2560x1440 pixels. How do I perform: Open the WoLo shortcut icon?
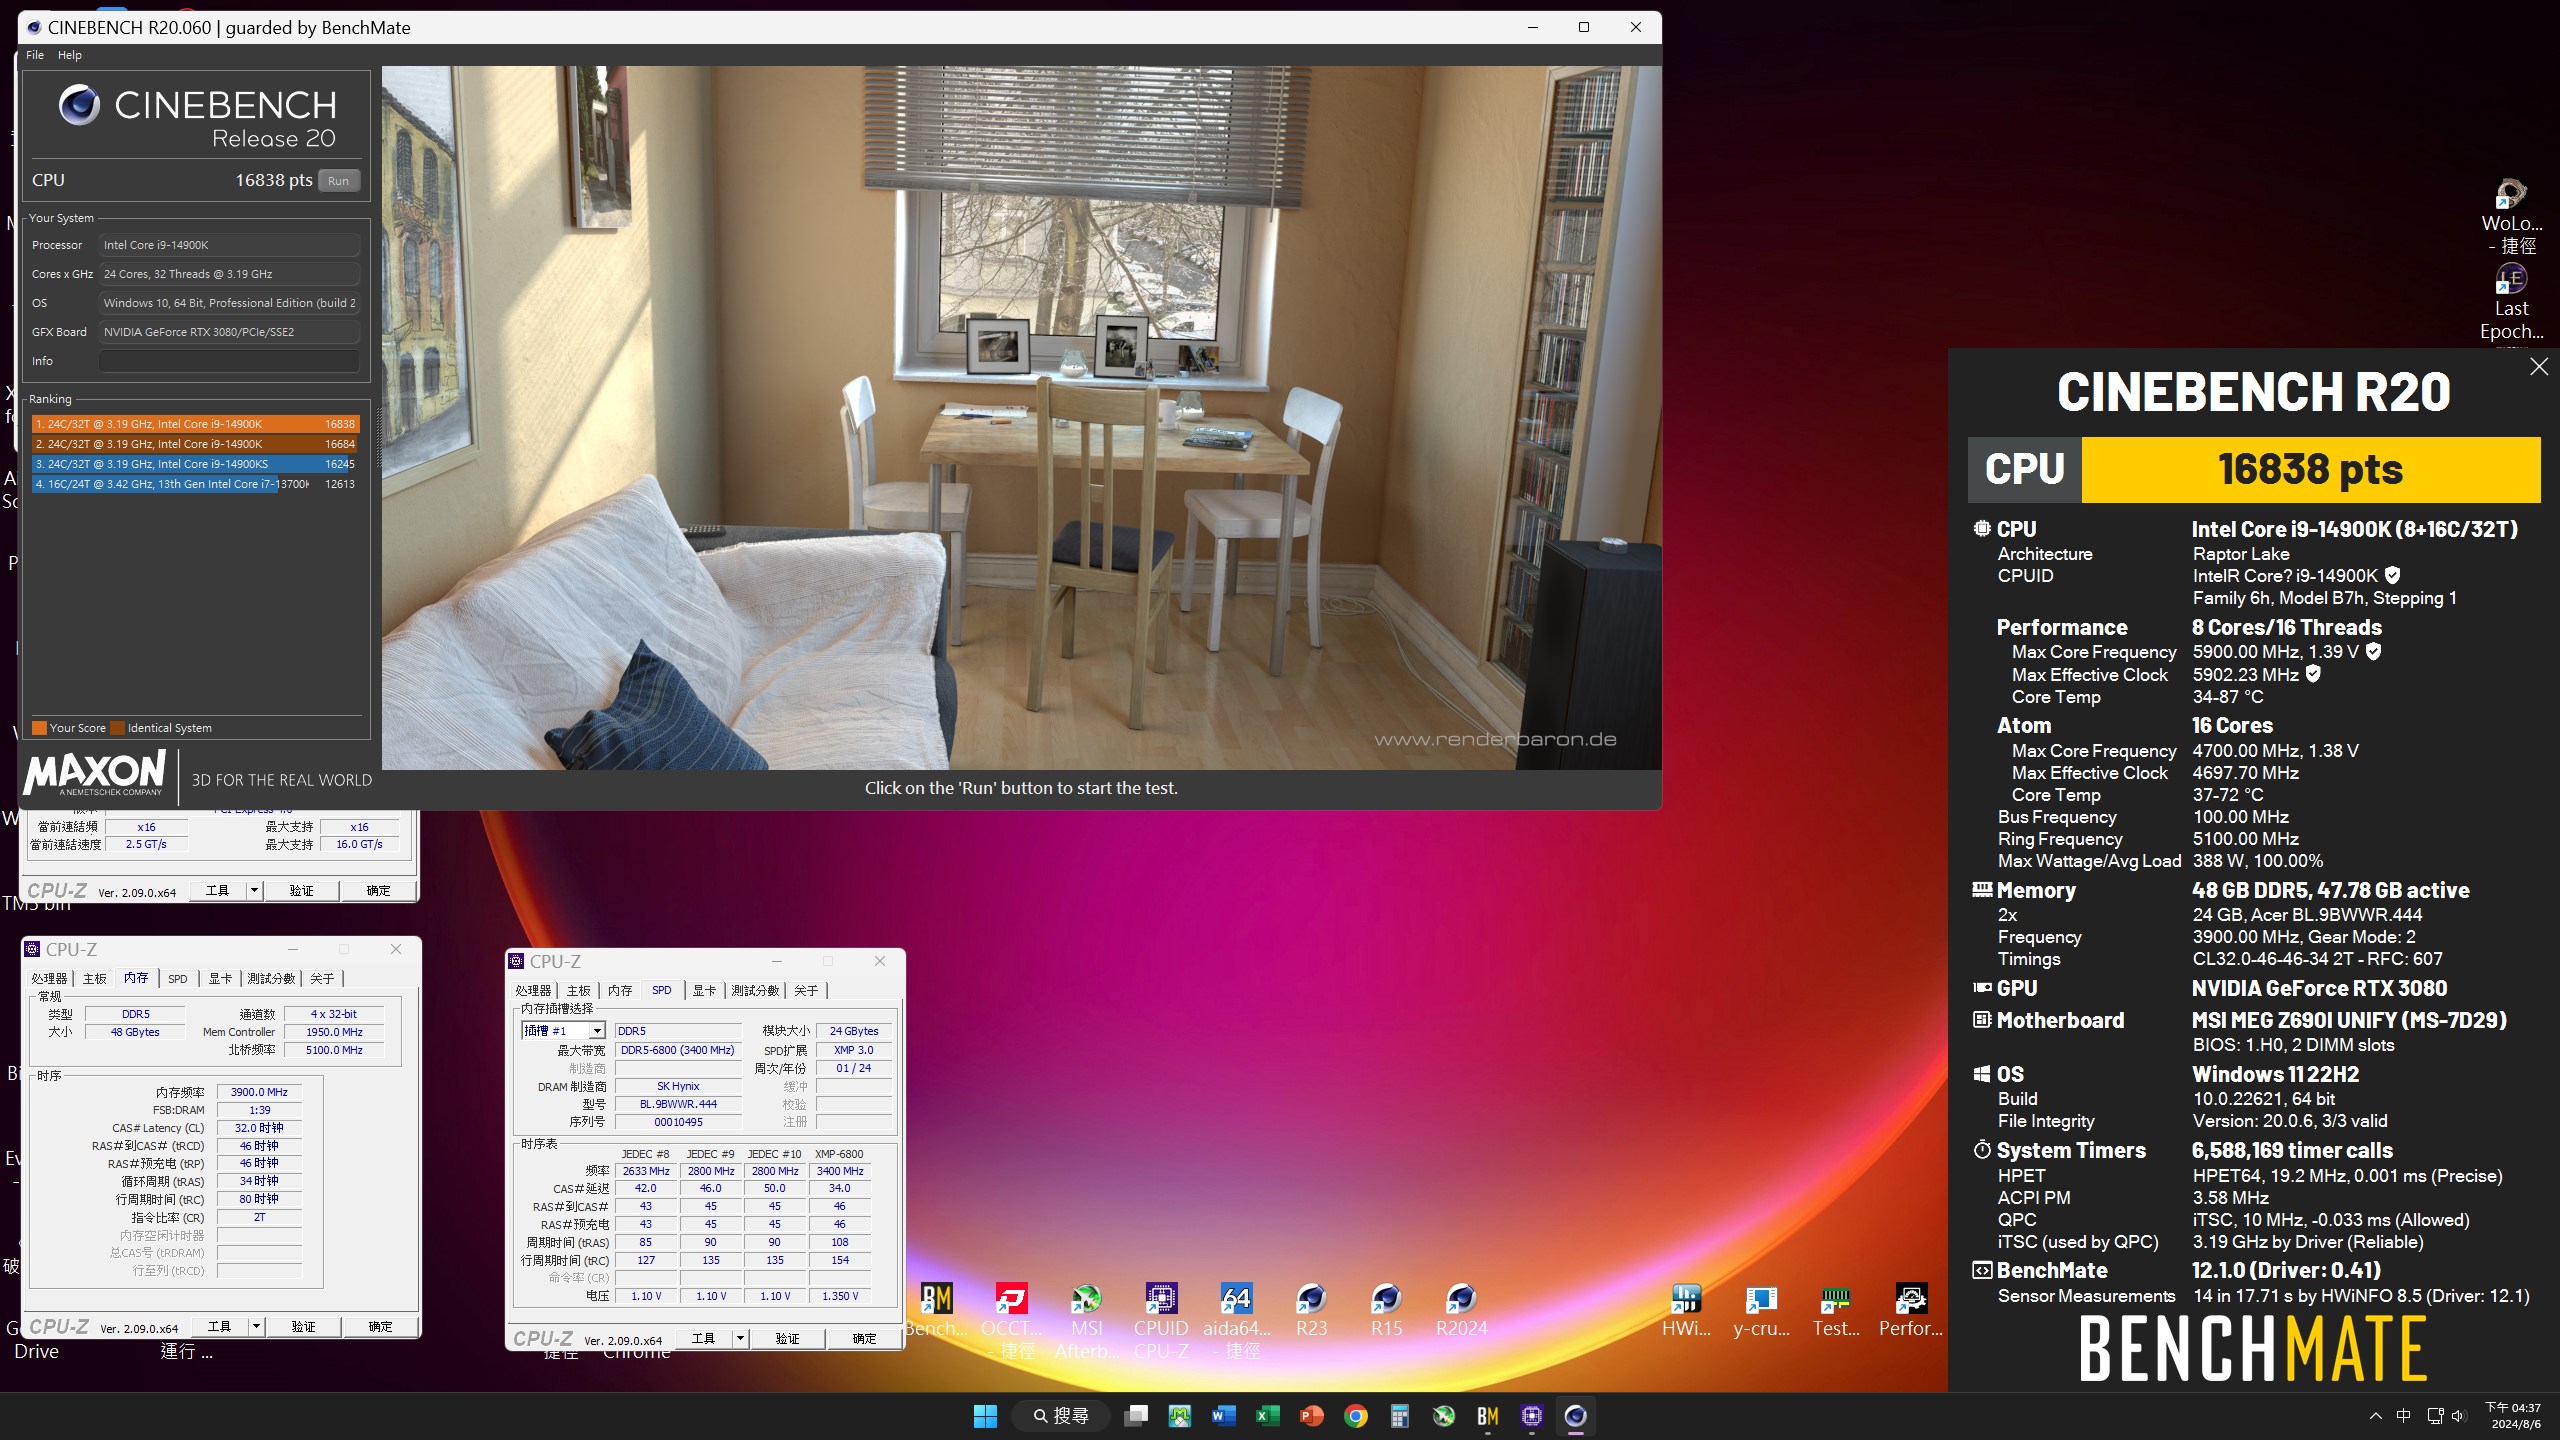click(x=2511, y=215)
